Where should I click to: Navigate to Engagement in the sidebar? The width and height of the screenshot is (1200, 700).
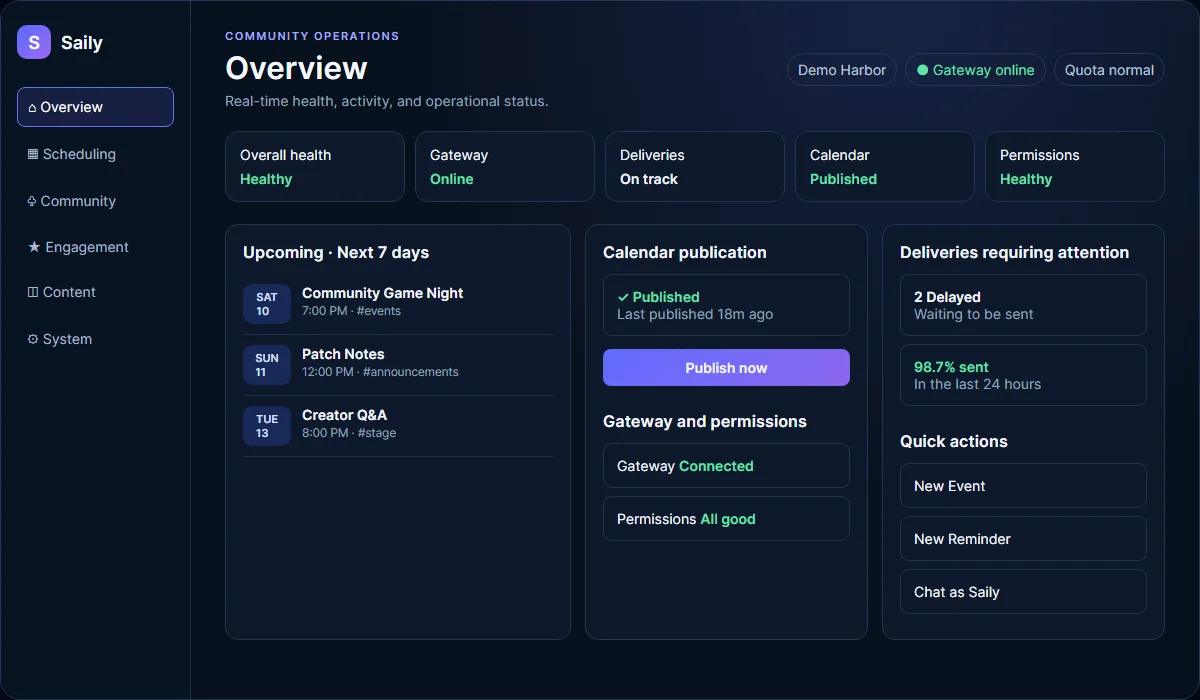[x=95, y=247]
